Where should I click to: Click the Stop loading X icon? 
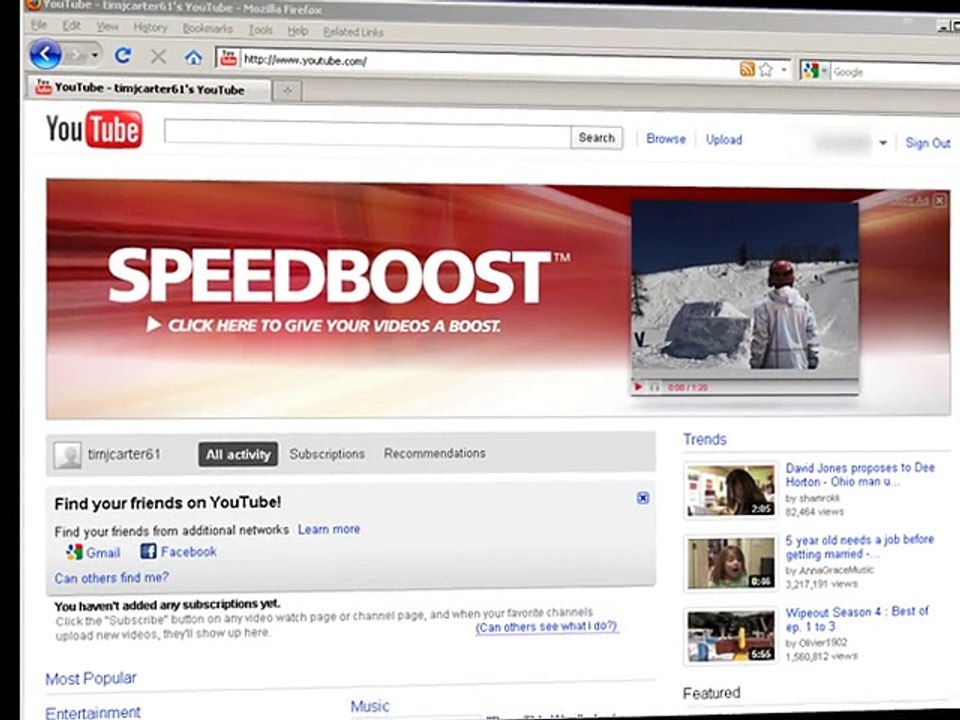[x=158, y=57]
